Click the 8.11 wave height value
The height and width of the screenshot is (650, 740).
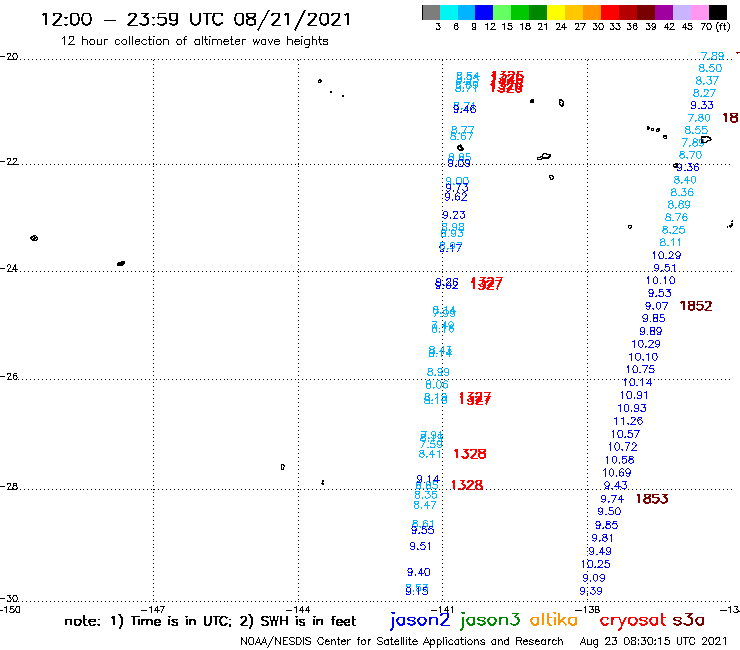670,243
